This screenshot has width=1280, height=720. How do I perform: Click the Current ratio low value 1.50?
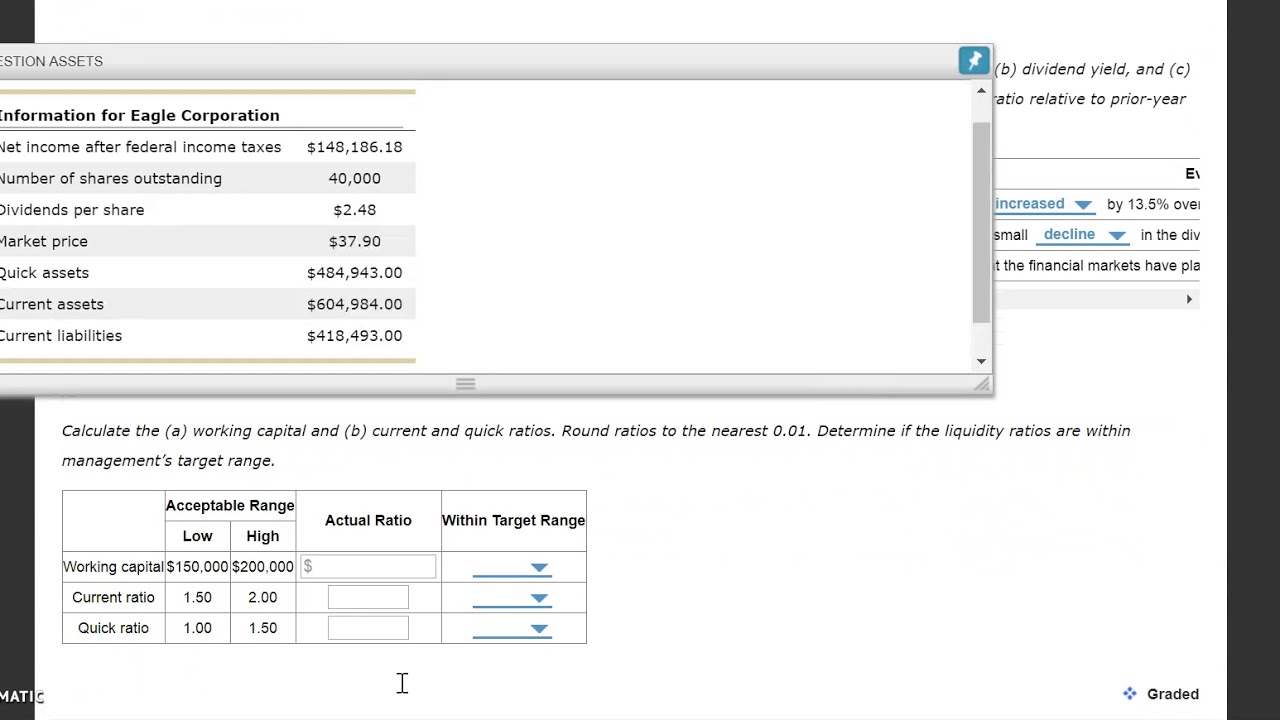click(x=197, y=598)
